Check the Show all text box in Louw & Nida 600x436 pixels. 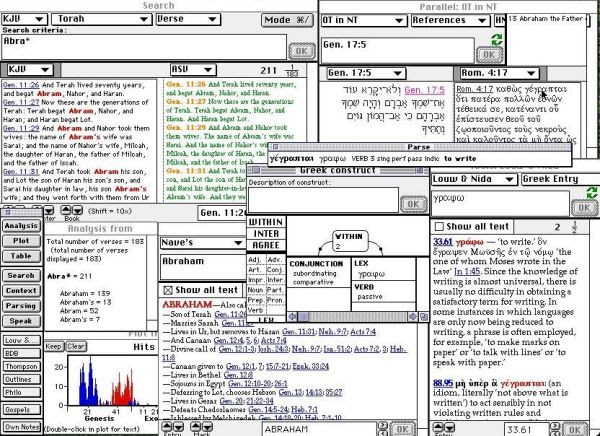pyautogui.click(x=439, y=227)
